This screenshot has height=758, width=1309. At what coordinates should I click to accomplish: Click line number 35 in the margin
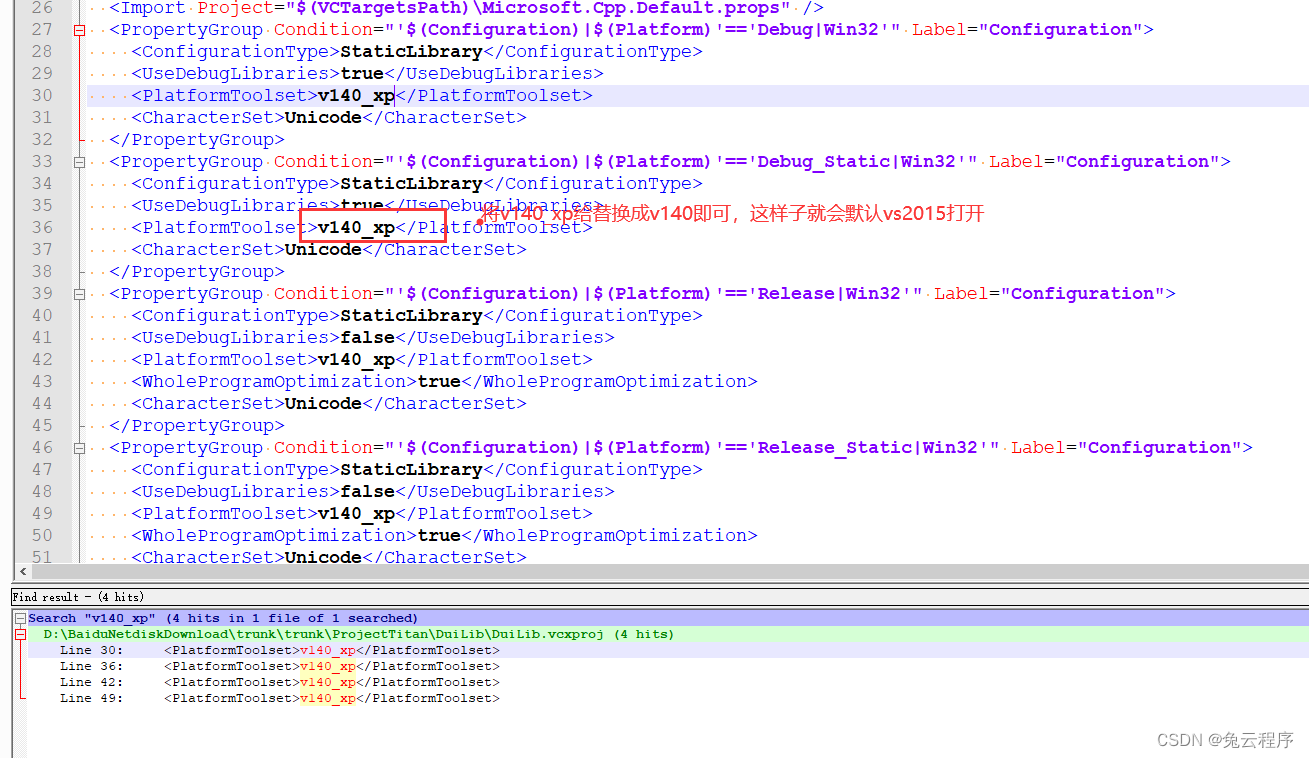point(41,206)
